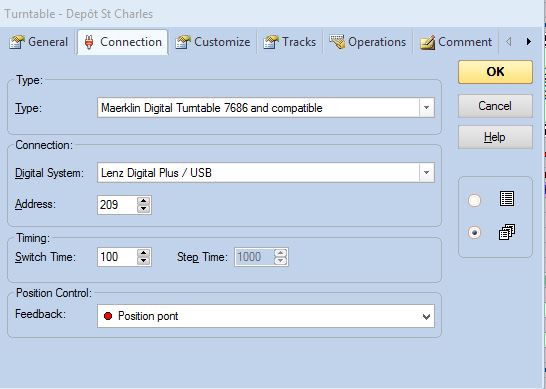
Task: Click the Lenz Digital Plus / USB text
Action: tap(156, 173)
